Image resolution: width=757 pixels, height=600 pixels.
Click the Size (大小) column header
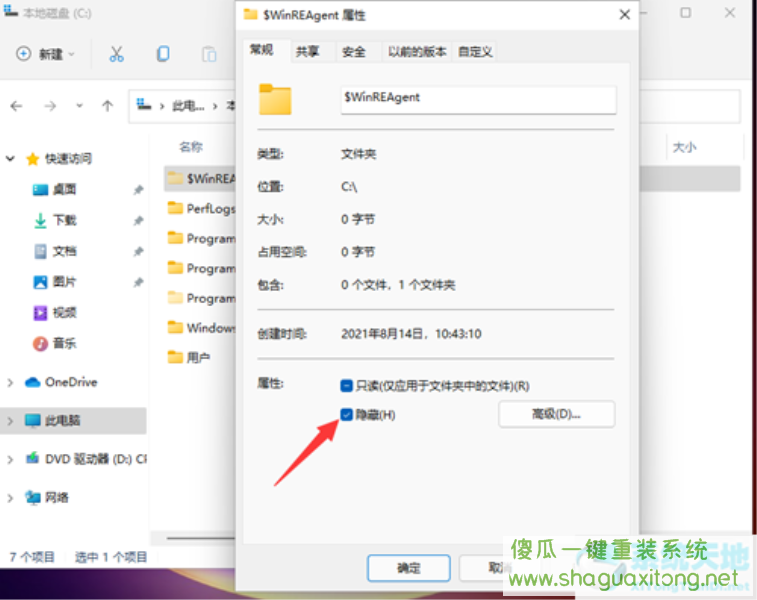click(685, 147)
